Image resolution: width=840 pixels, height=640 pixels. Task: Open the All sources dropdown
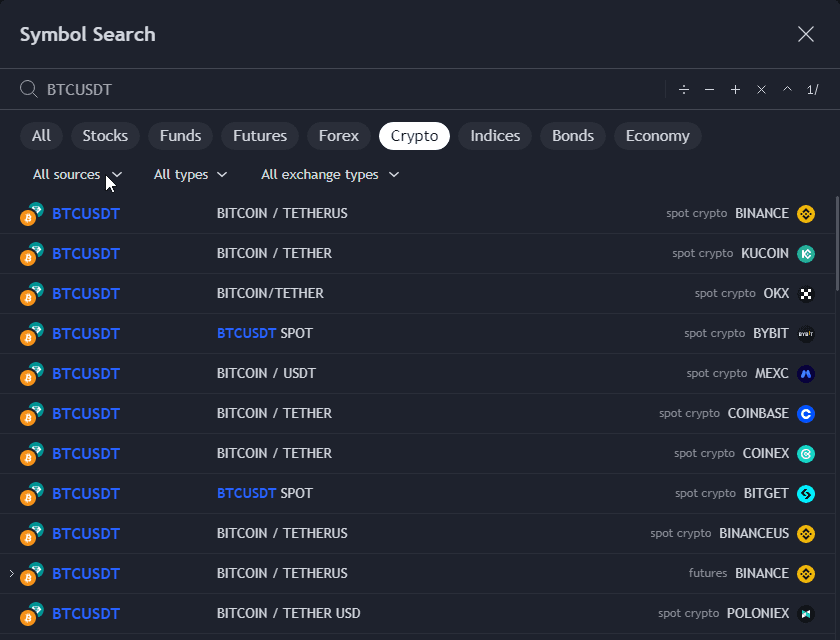click(77, 175)
